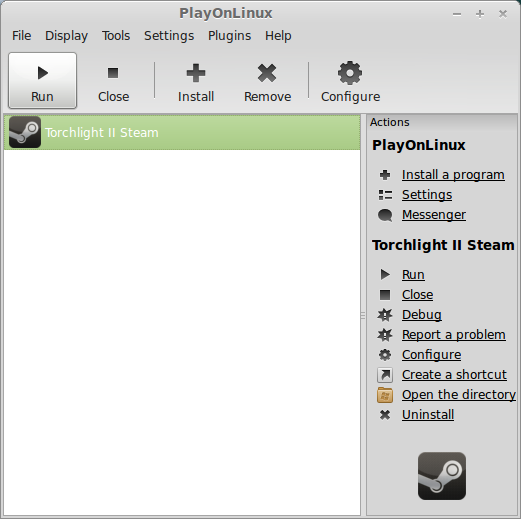
Task: Open the Help menu
Action: (x=278, y=36)
